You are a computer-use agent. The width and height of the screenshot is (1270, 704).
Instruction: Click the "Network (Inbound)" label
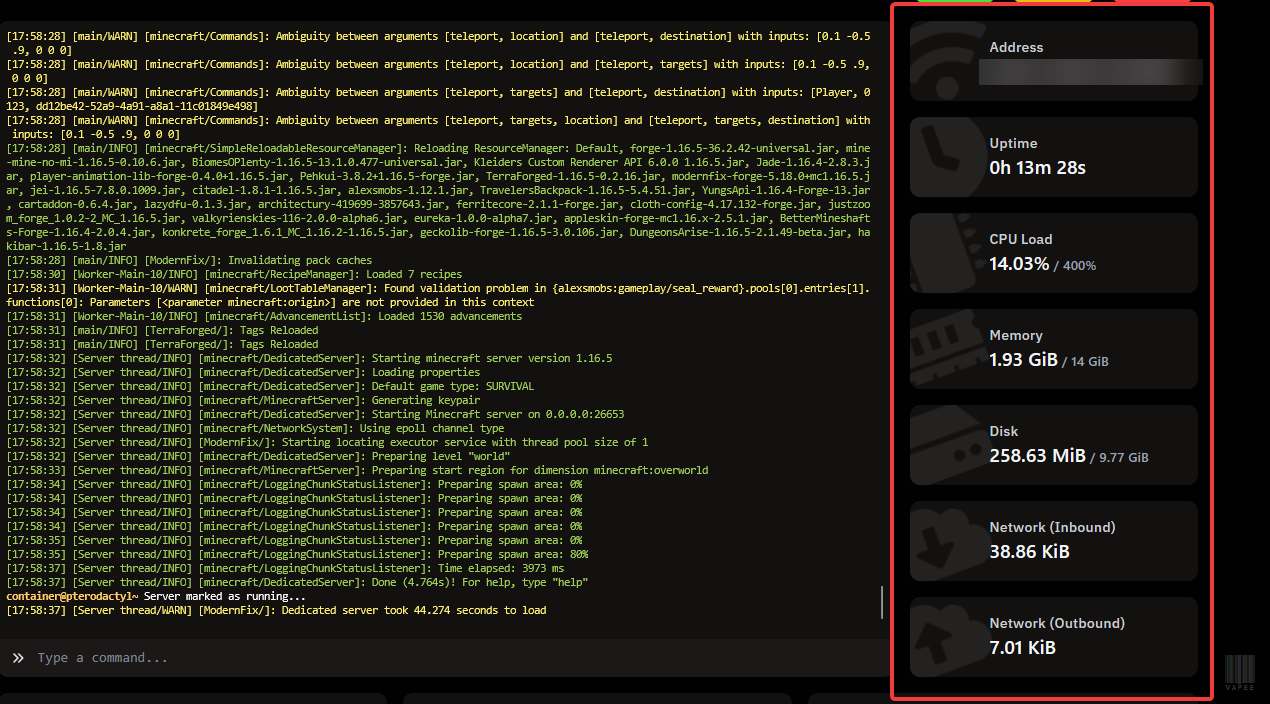tap(1052, 527)
